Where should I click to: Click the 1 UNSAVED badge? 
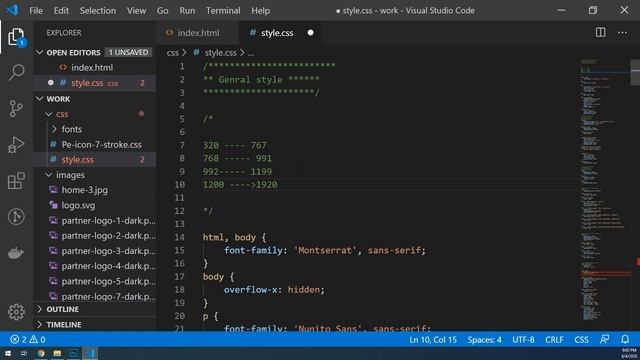(128, 53)
